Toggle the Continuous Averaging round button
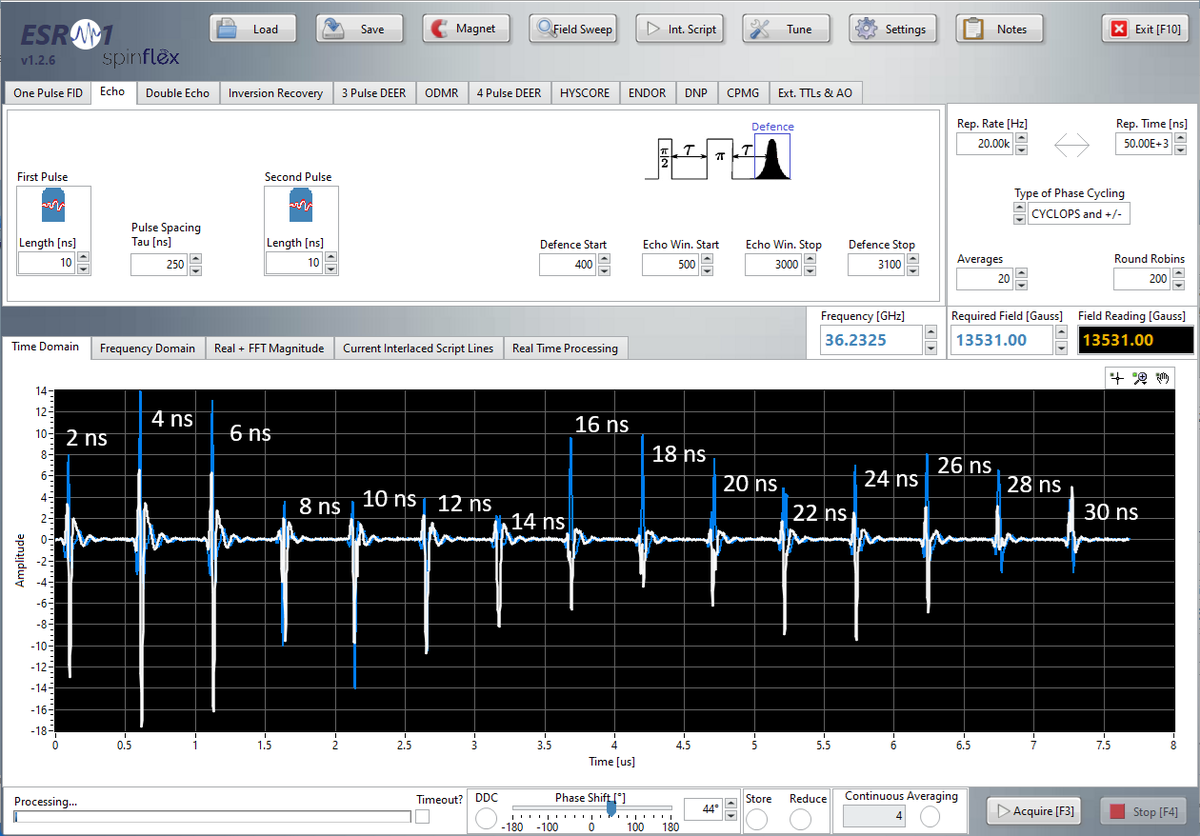This screenshot has width=1200, height=836. (x=929, y=816)
